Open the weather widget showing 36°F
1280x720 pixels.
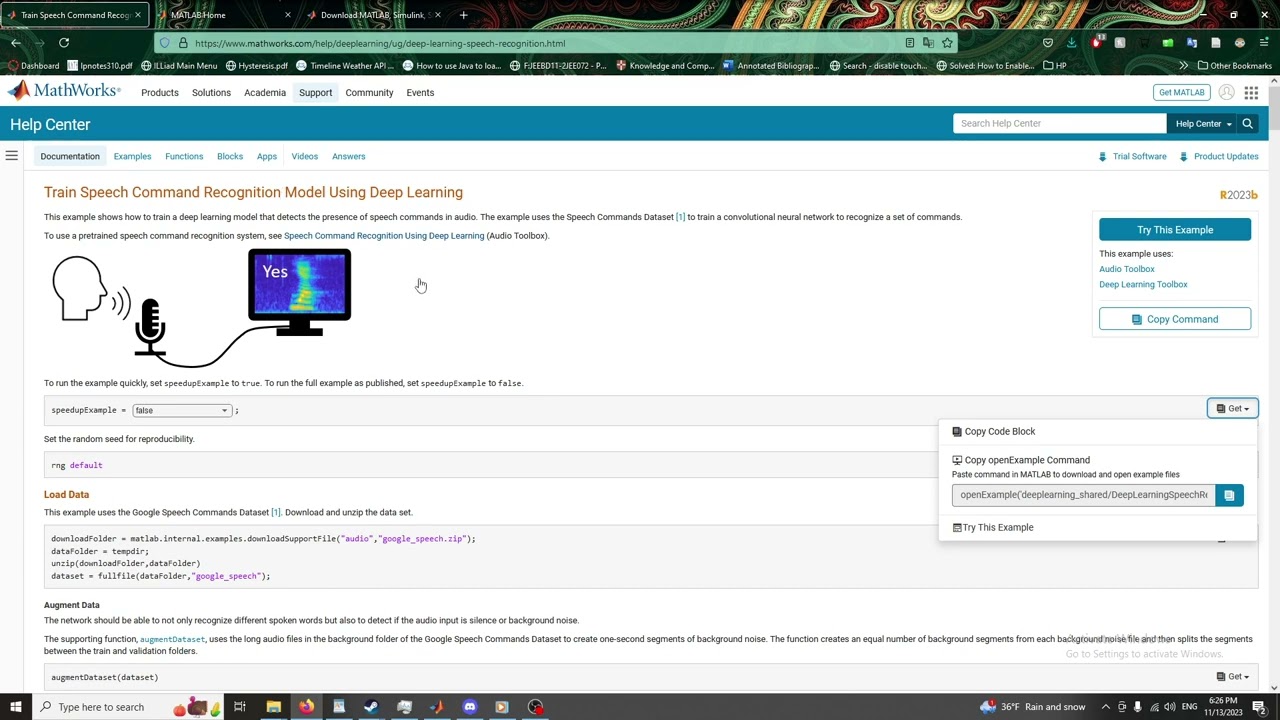pyautogui.click(x=1033, y=707)
